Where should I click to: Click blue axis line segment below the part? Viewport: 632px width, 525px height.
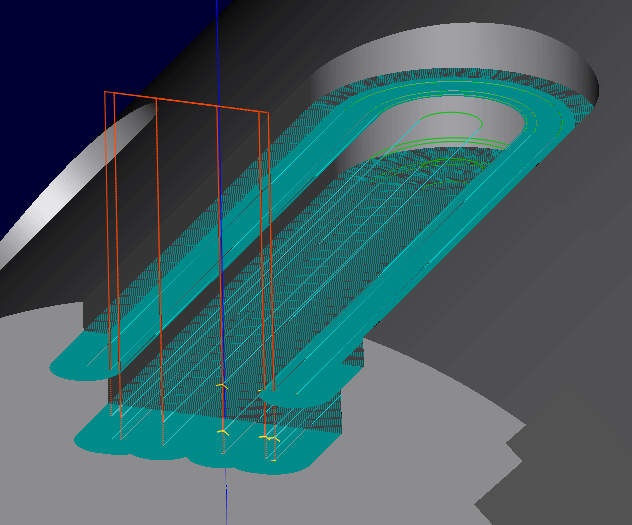click(226, 500)
